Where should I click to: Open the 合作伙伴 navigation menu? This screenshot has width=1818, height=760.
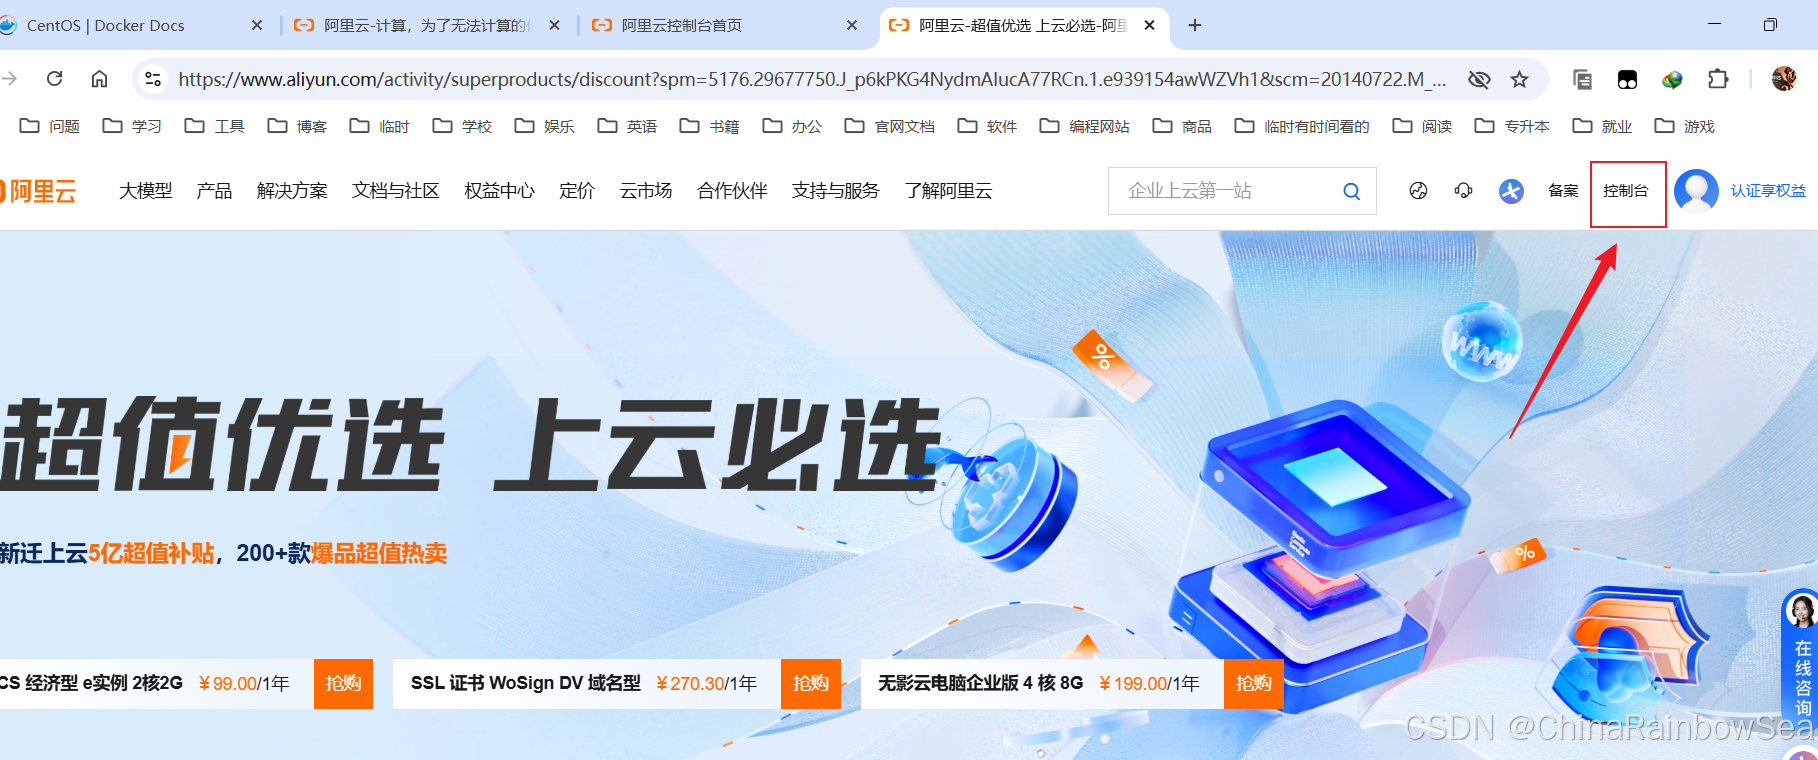tap(732, 191)
